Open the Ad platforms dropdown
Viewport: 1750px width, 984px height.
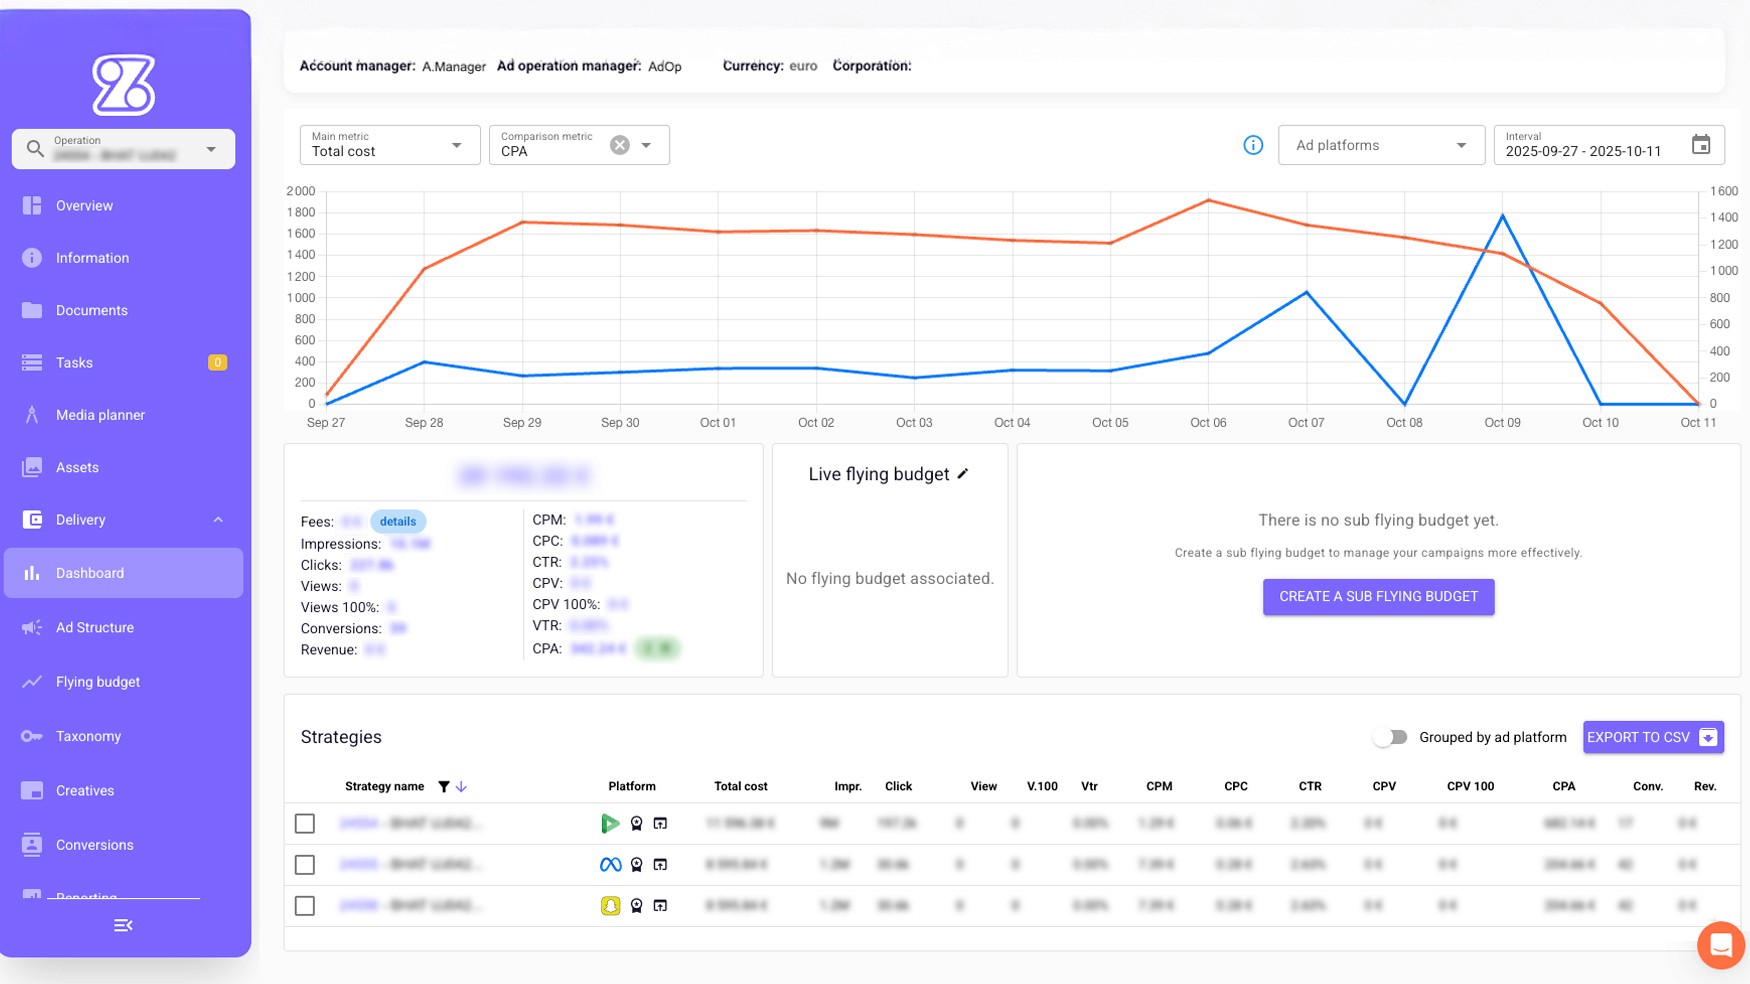pos(1381,145)
